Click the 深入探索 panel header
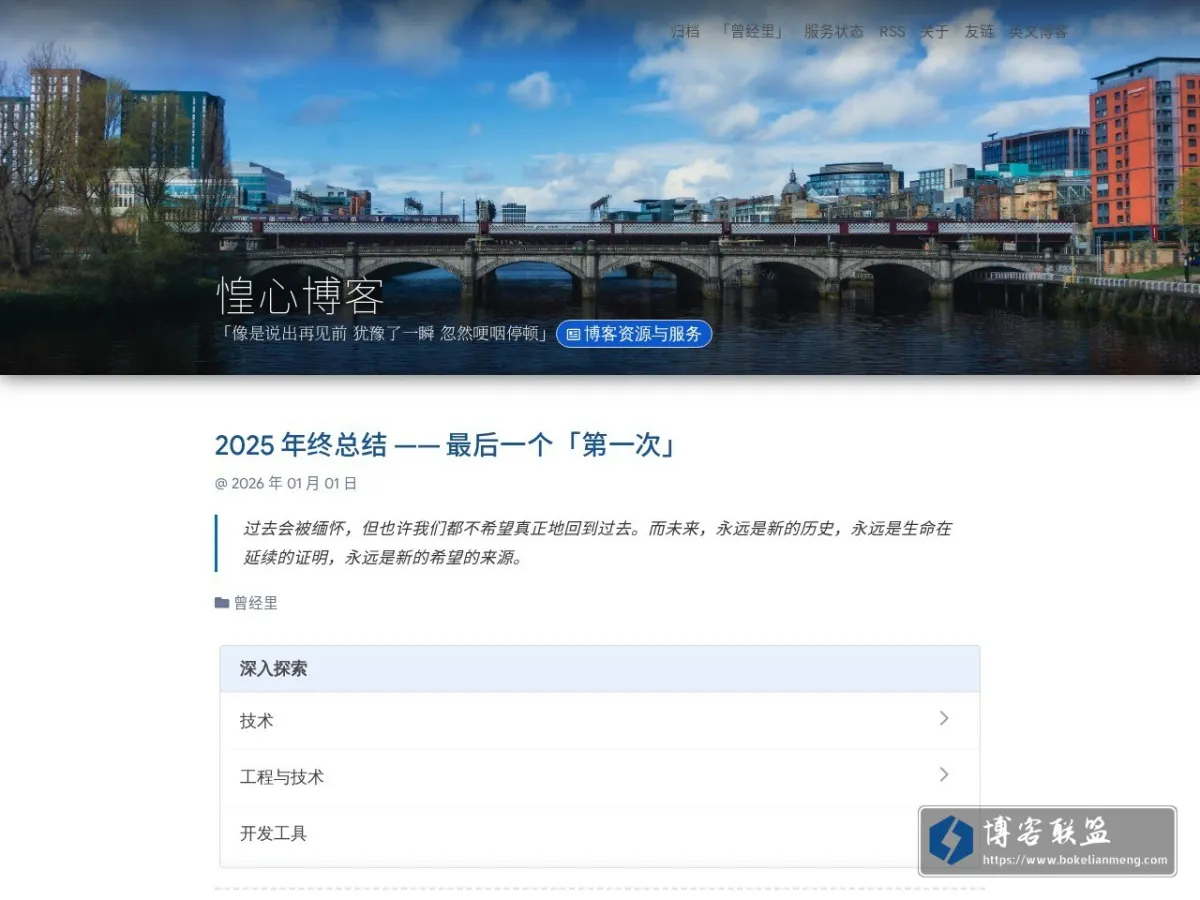The height and width of the screenshot is (900, 1200). (600, 669)
